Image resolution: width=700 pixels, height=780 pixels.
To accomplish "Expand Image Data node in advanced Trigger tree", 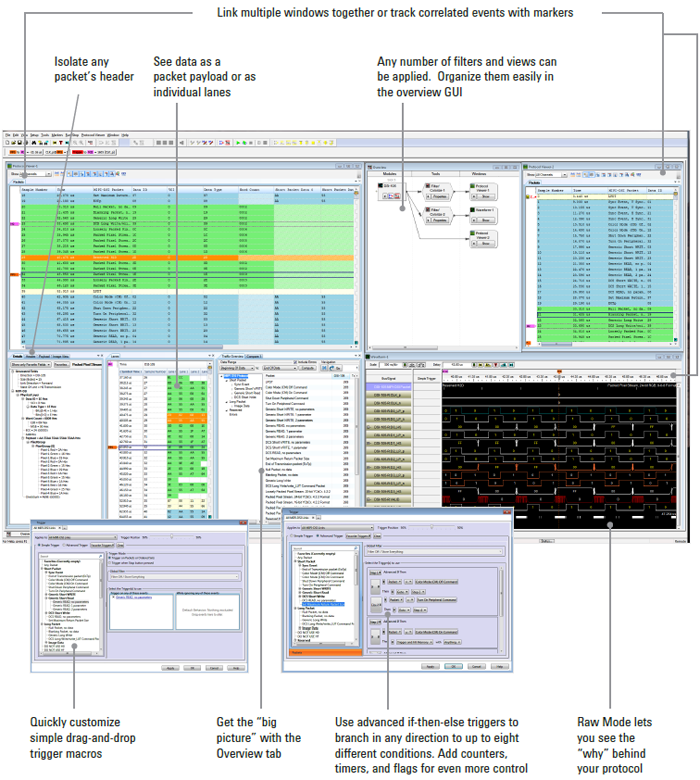I will pyautogui.click(x=300, y=628).
